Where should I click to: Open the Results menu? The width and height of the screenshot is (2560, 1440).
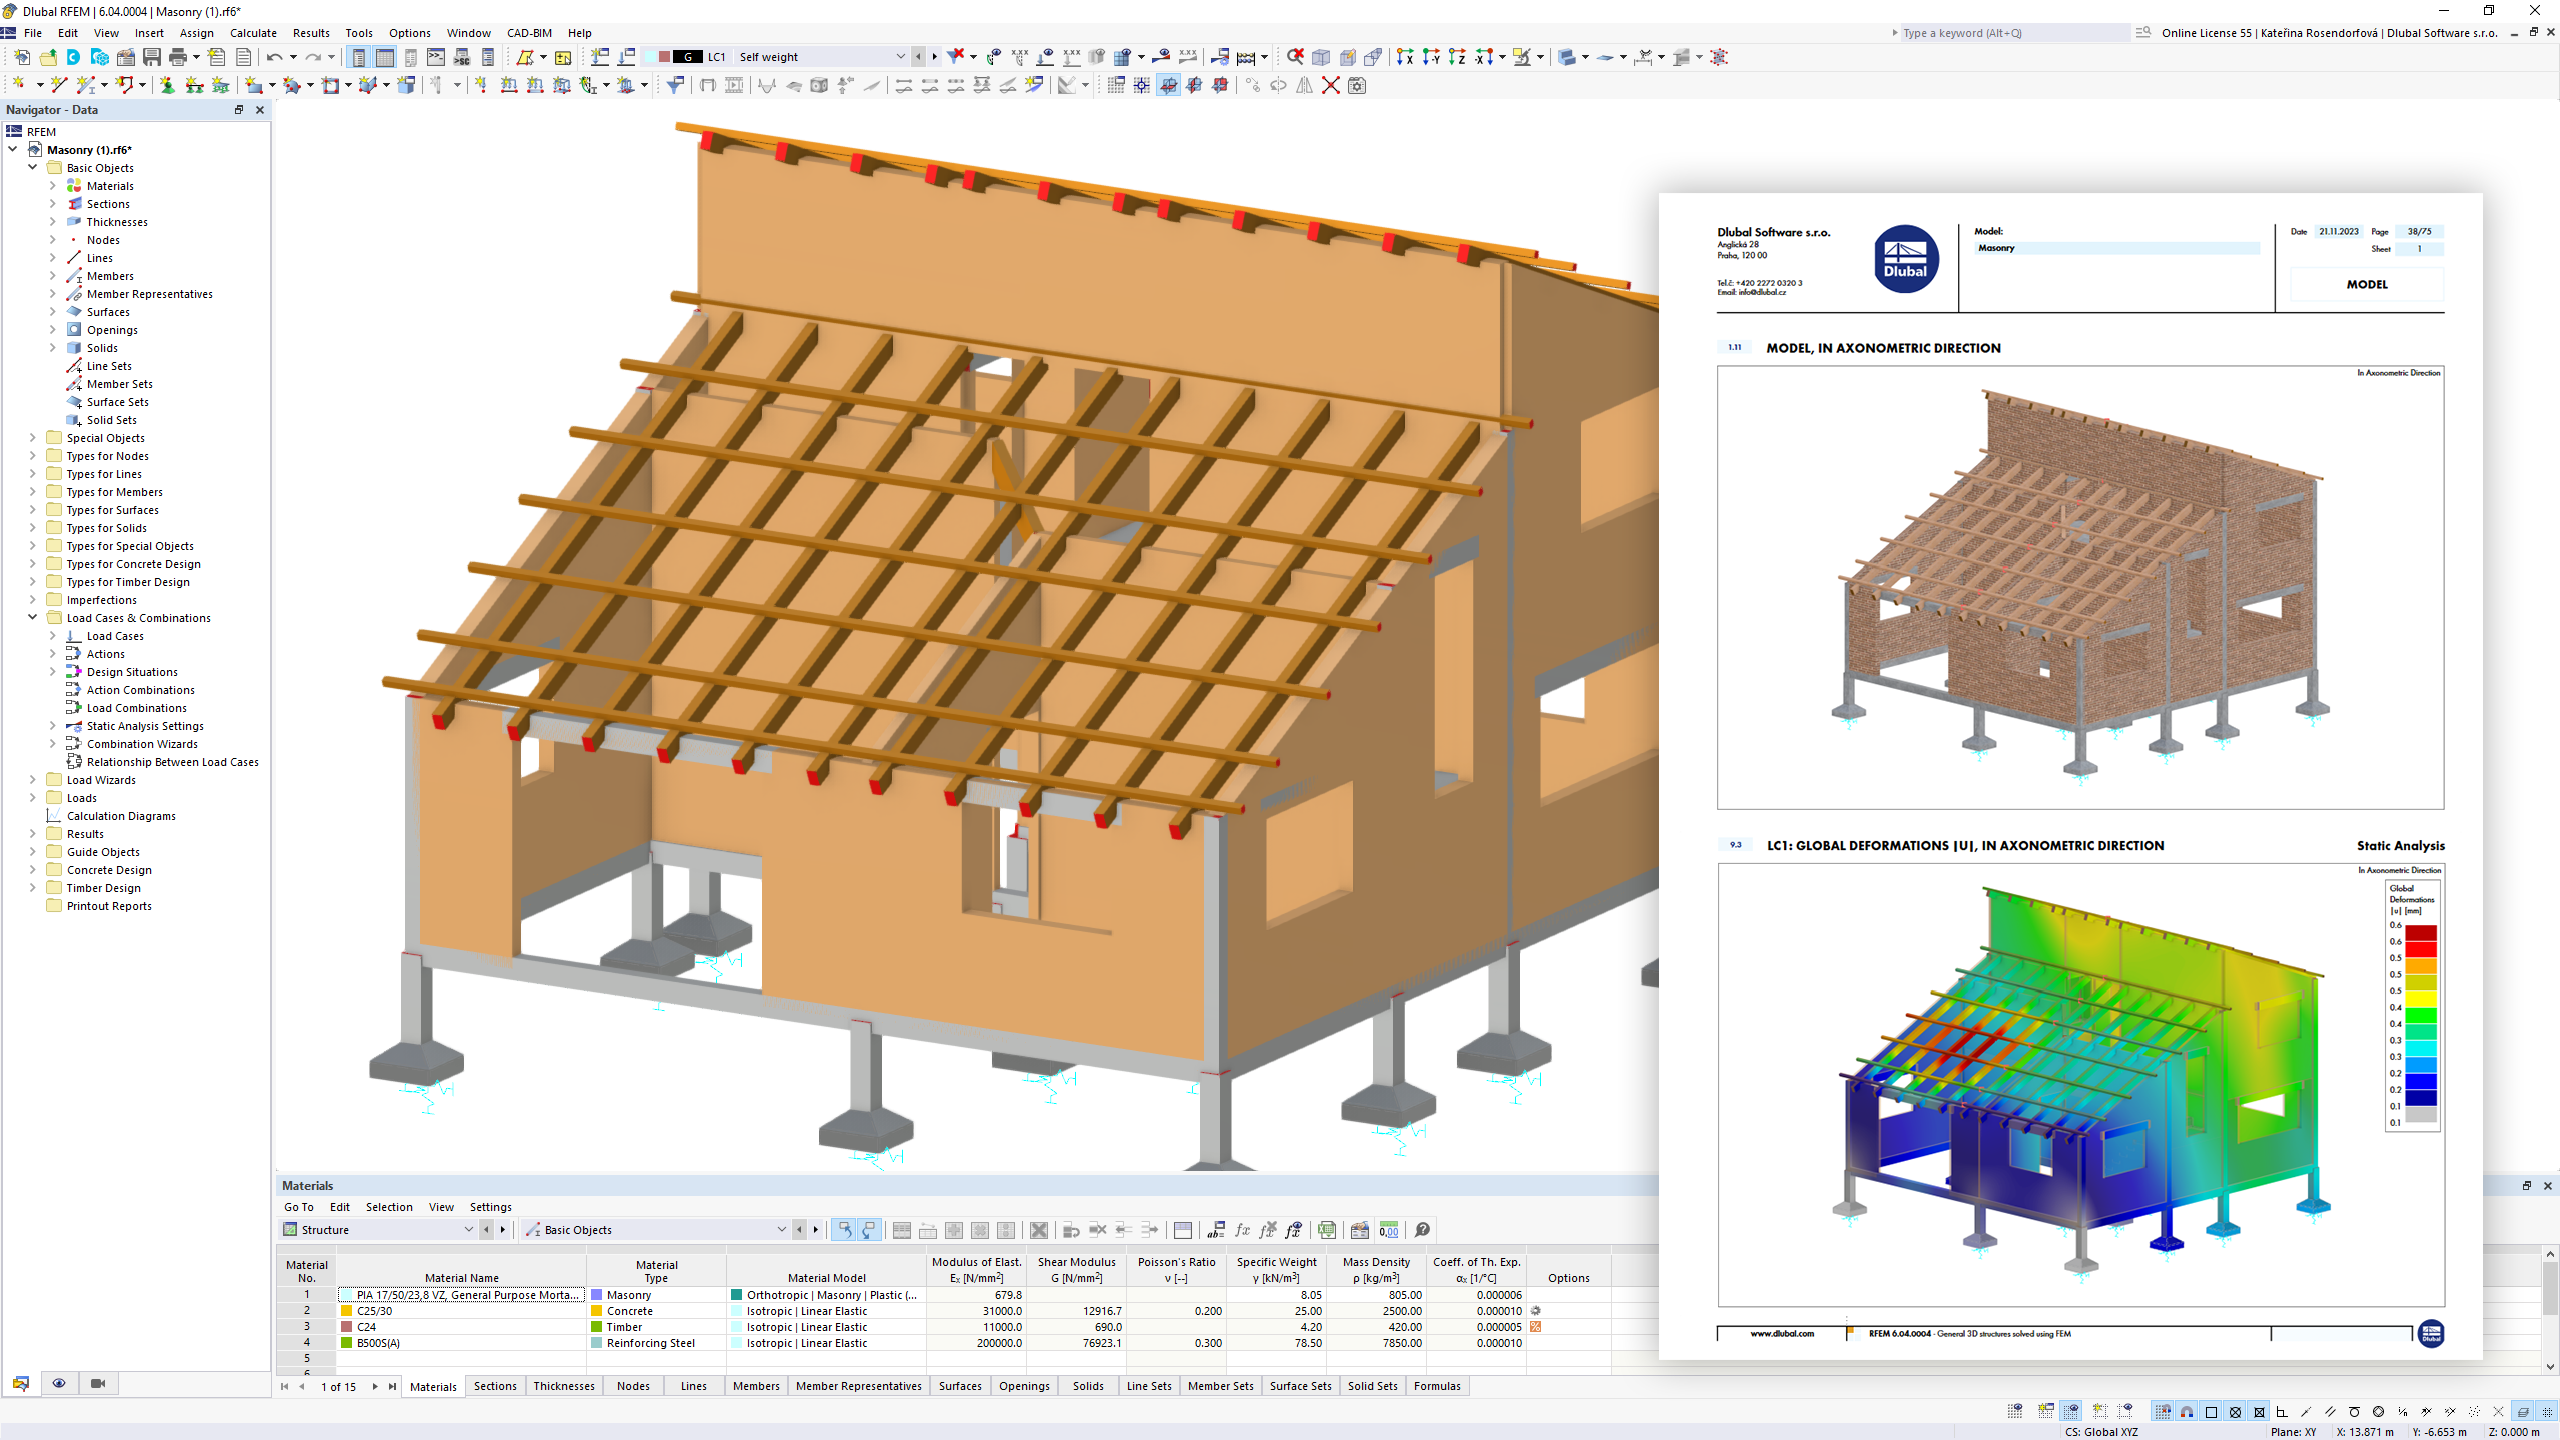(x=309, y=32)
